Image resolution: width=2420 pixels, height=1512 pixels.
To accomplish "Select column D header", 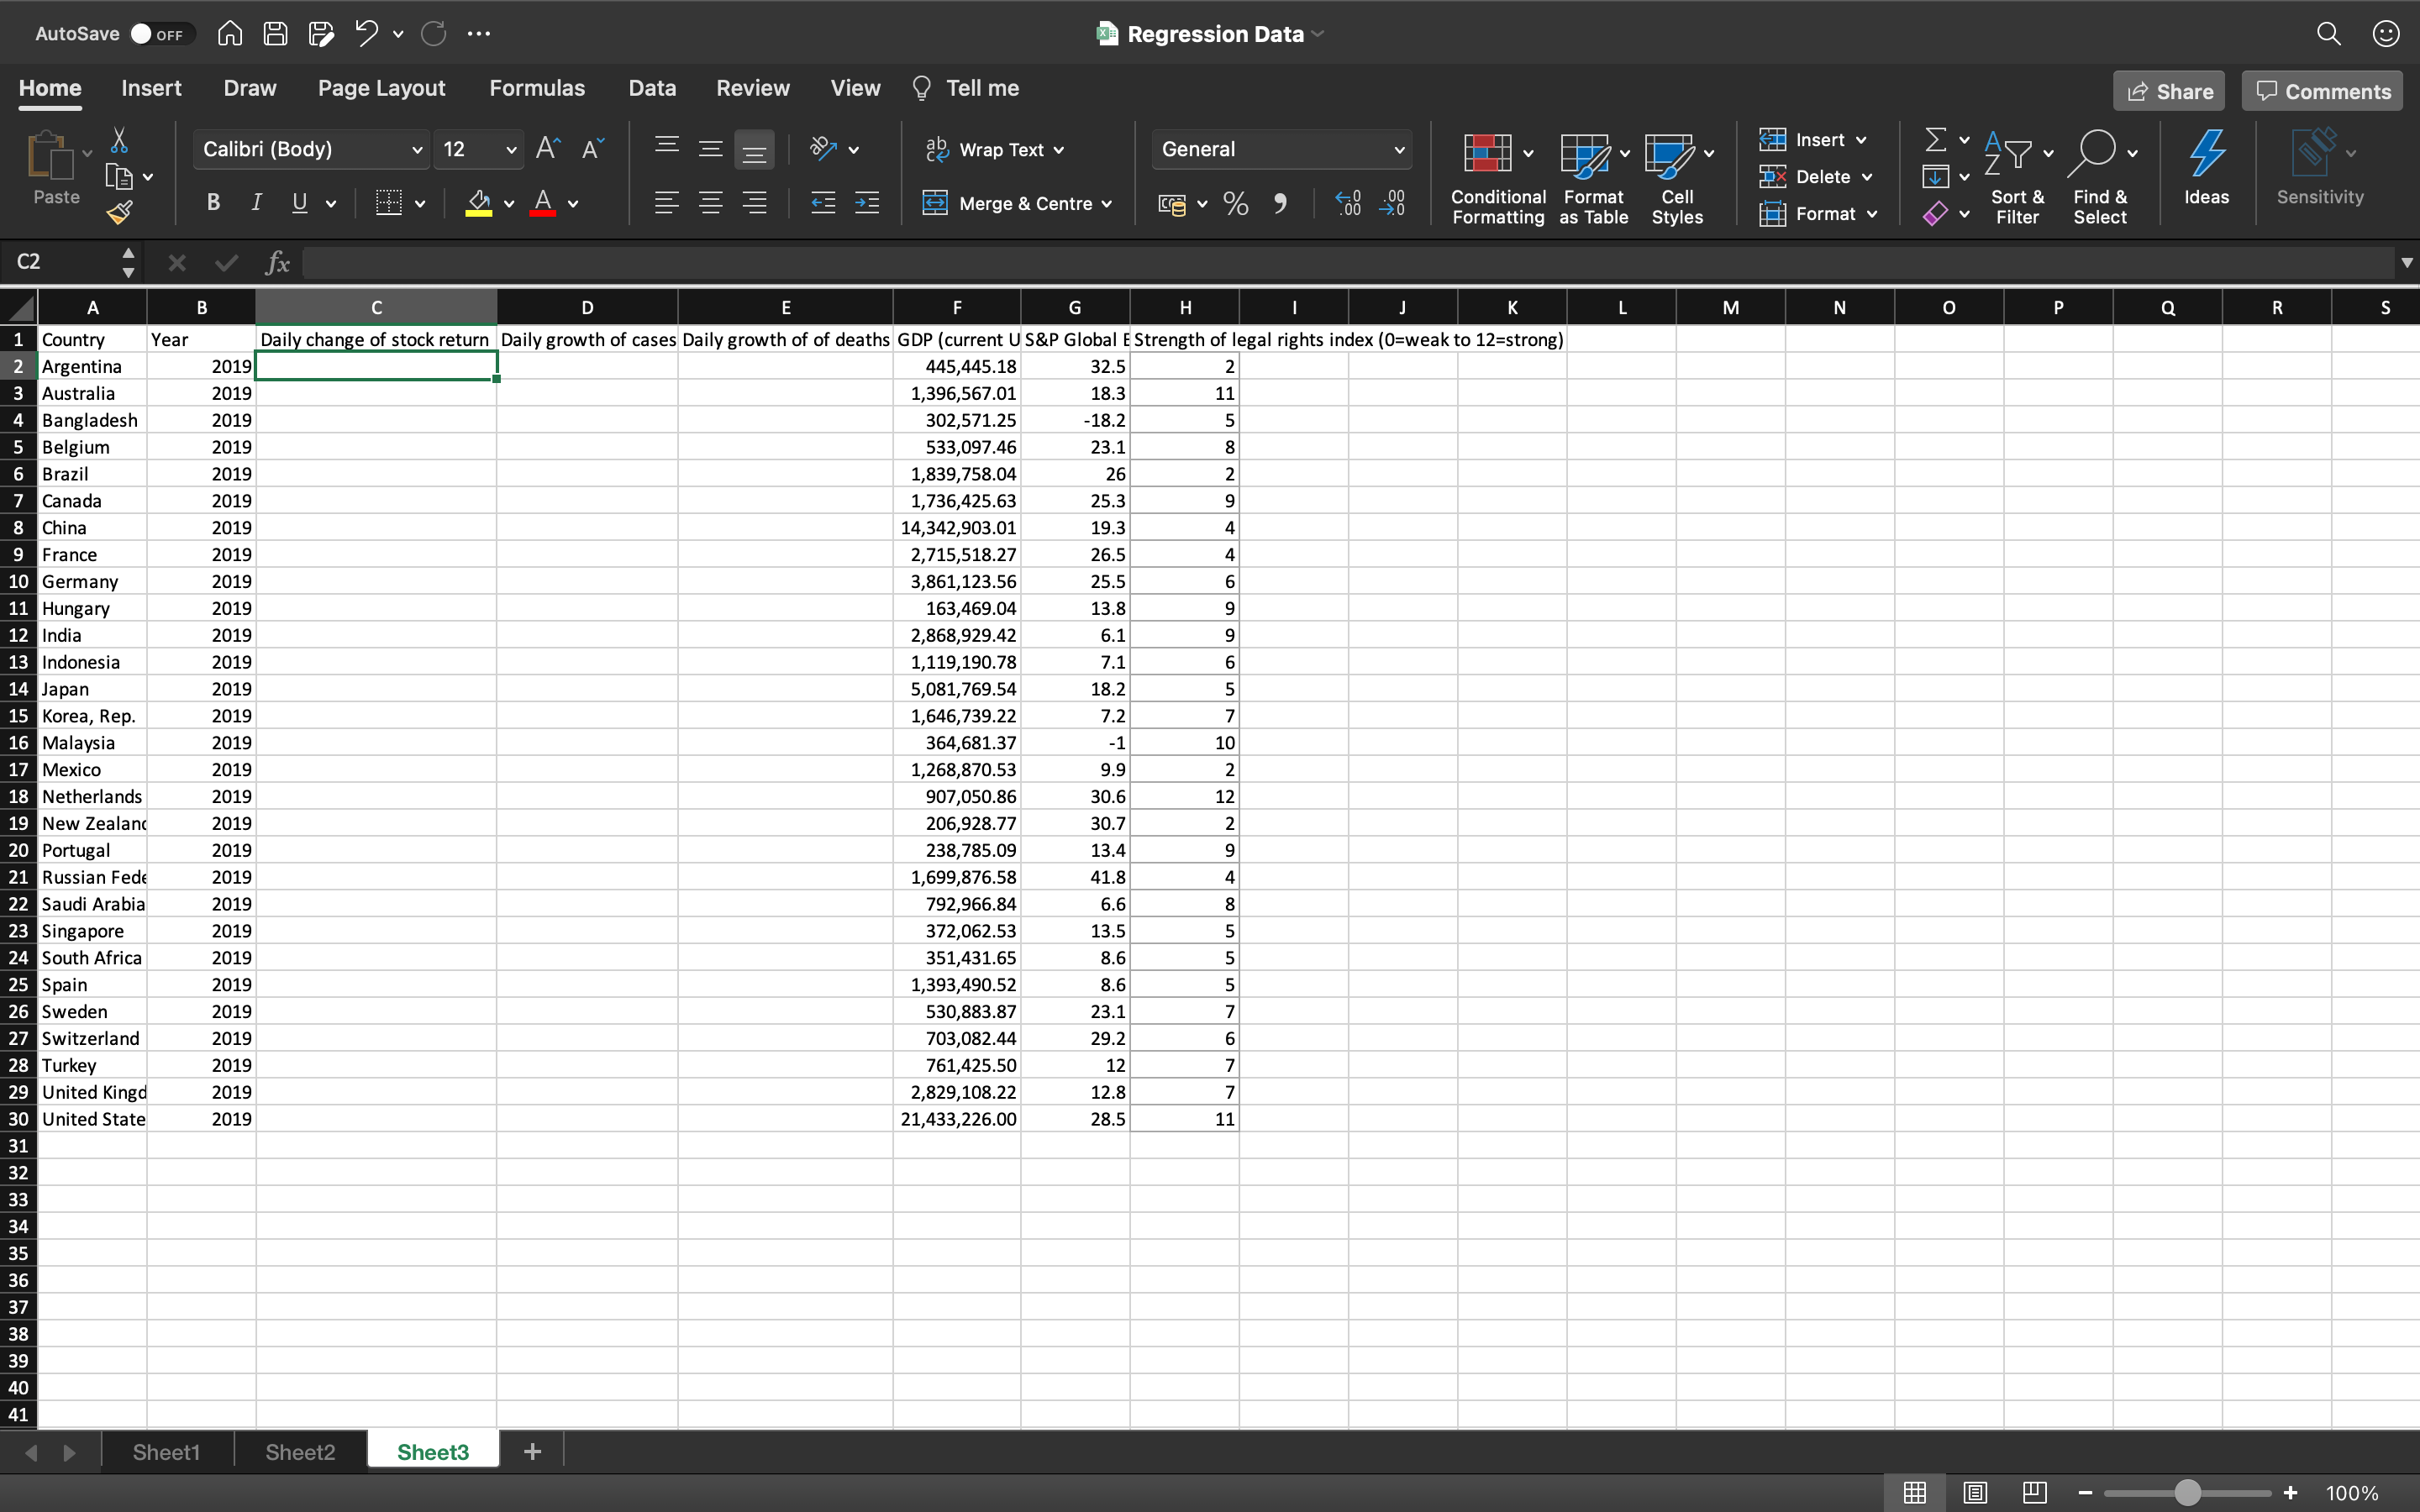I will pos(587,308).
